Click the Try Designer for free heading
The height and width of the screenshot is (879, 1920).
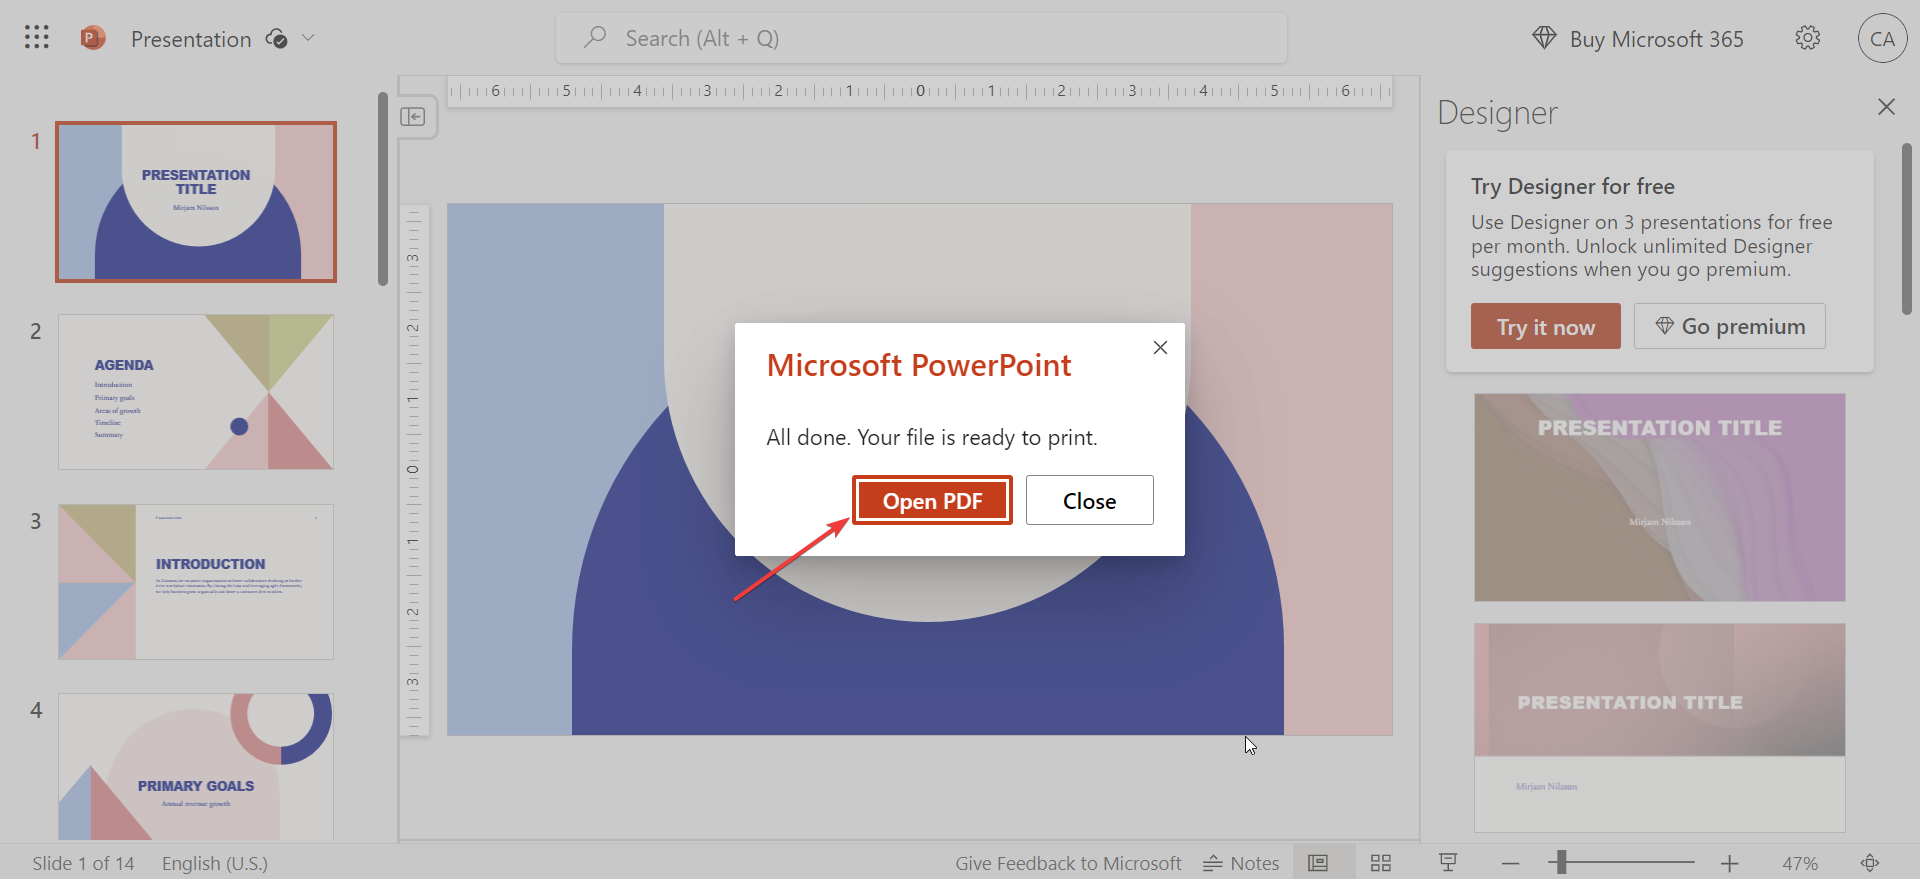tap(1572, 186)
